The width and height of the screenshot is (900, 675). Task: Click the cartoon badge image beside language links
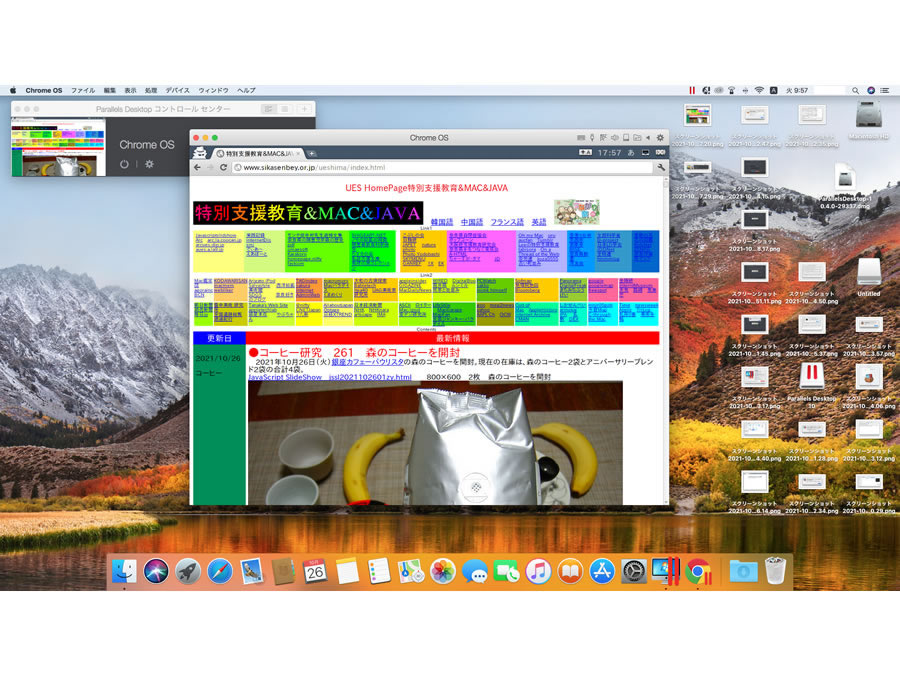(x=576, y=212)
